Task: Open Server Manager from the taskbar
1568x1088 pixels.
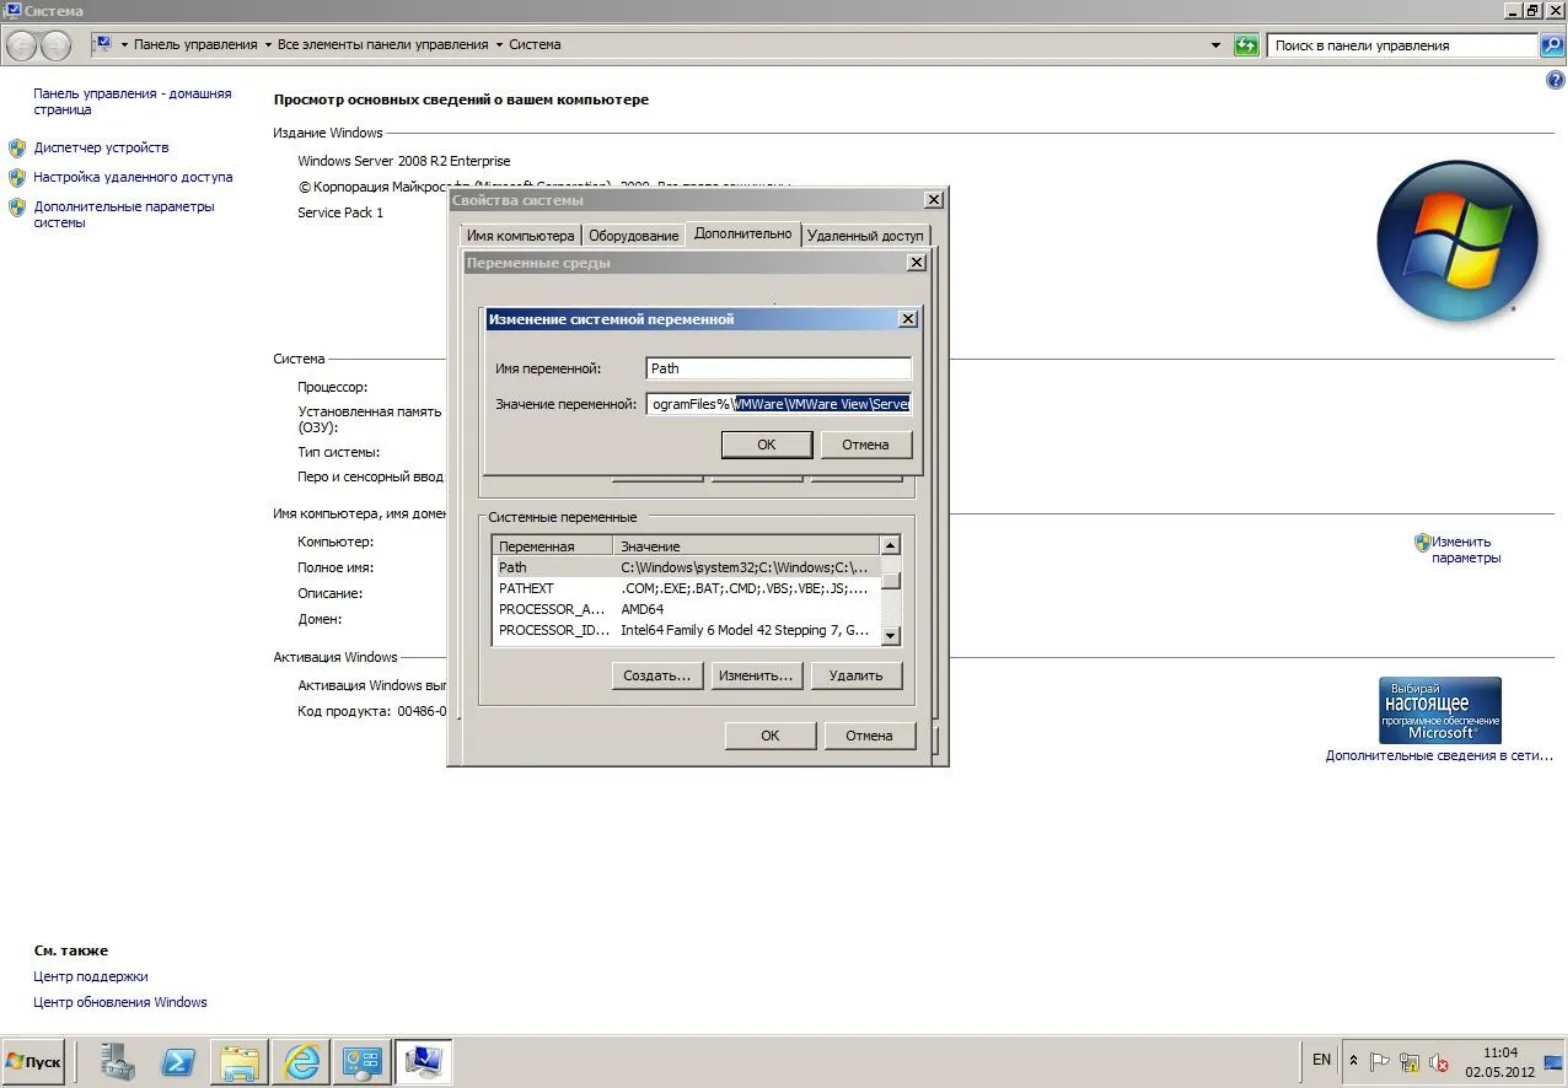Action: 117,1062
